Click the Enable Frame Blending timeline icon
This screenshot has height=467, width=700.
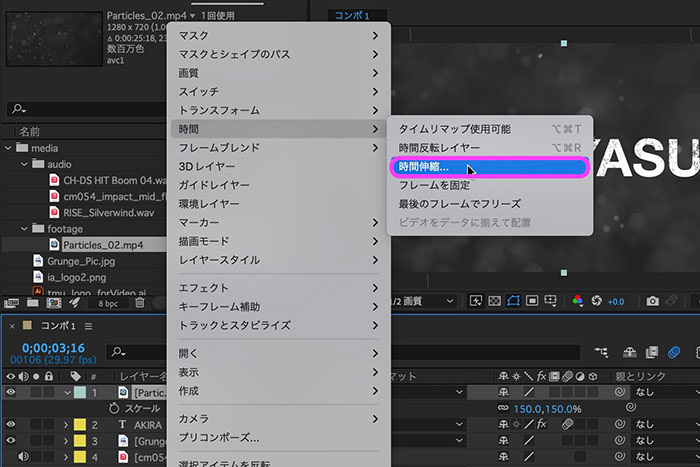pyautogui.click(x=652, y=352)
